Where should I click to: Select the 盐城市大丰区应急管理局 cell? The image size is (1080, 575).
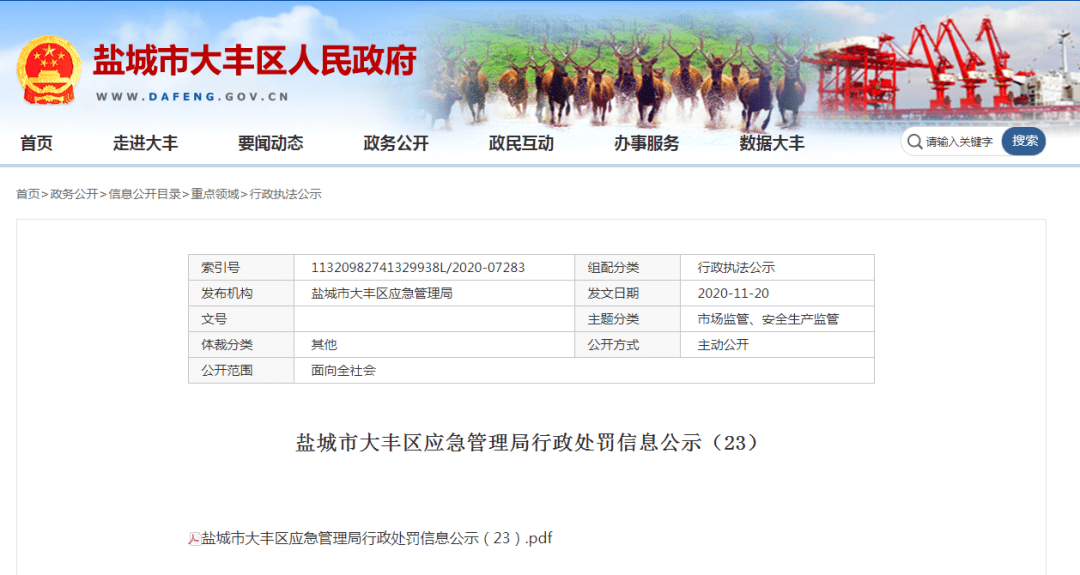[x=435, y=293]
